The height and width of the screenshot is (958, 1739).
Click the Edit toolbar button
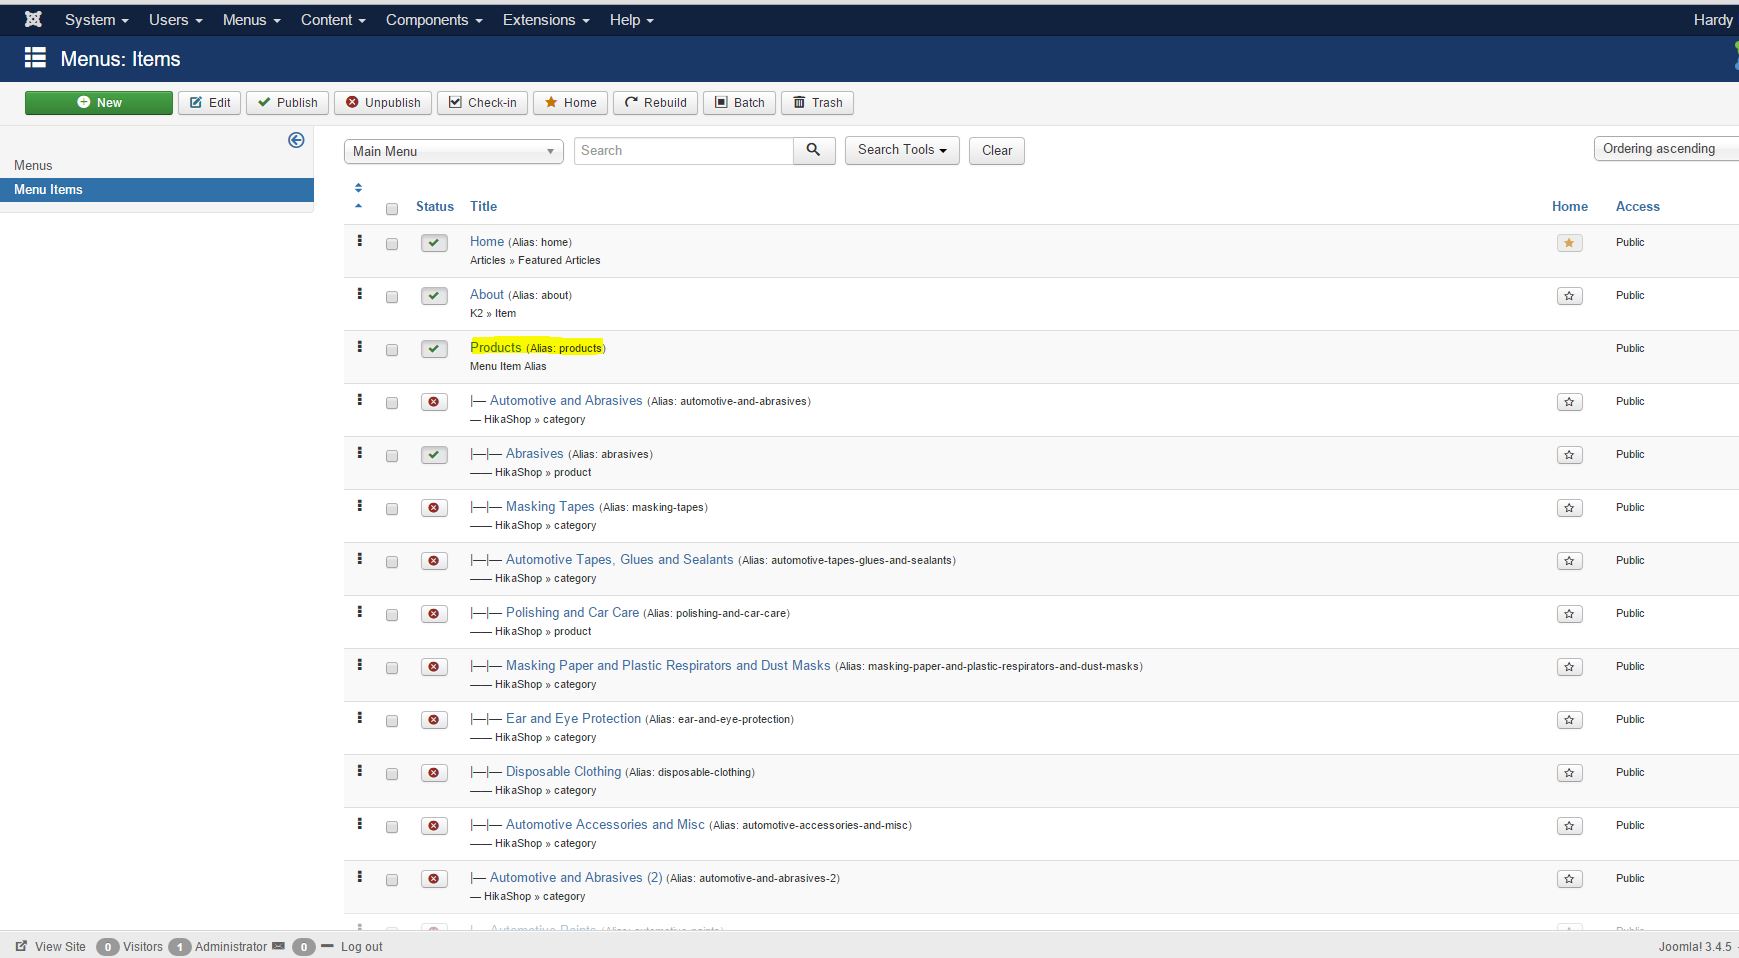pyautogui.click(x=210, y=102)
